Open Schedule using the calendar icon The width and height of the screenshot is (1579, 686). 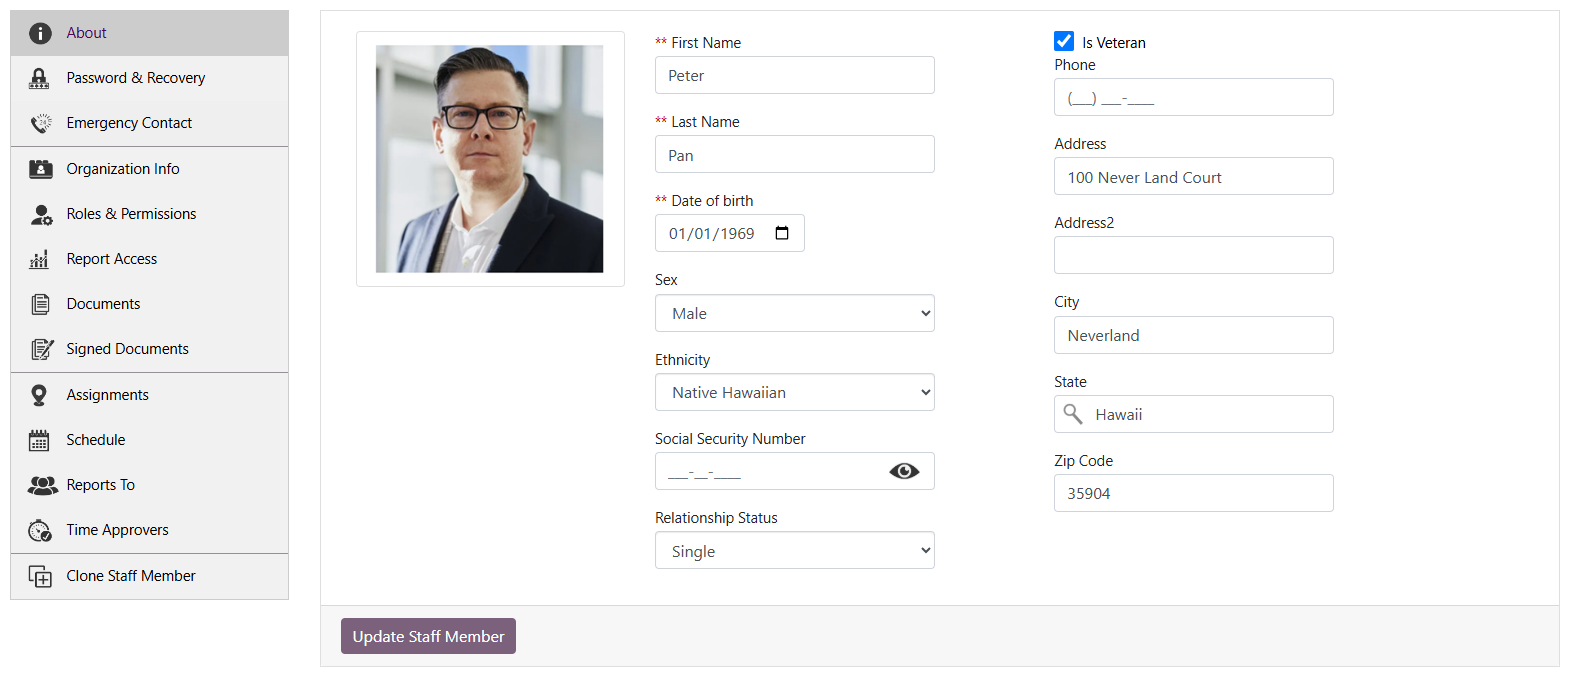pos(39,439)
